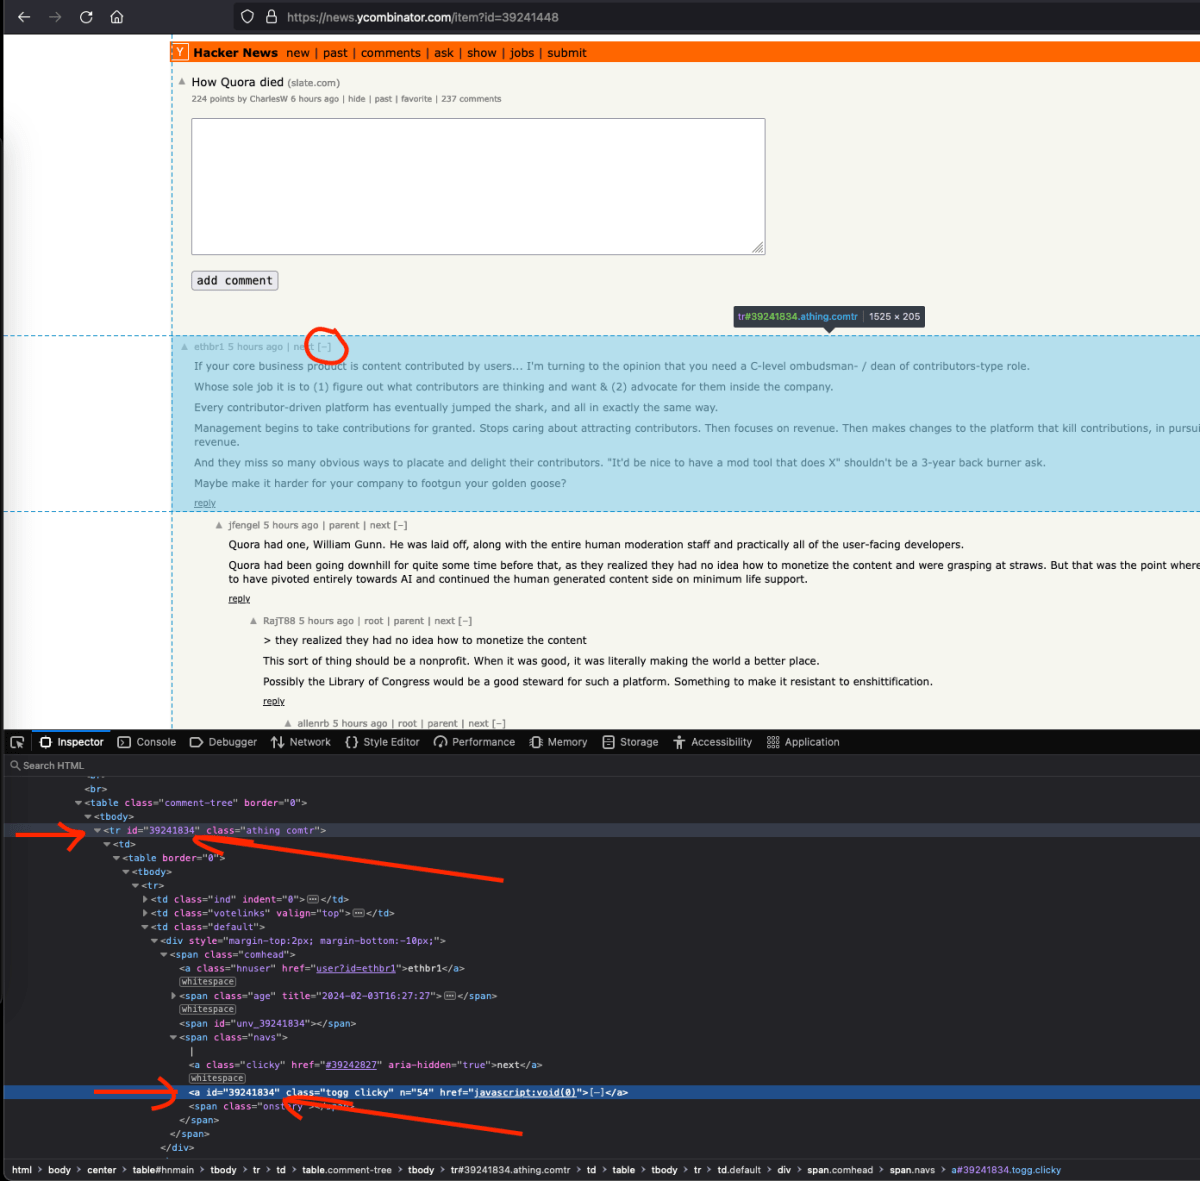
Task: Collapse the span class comhead node
Action: (x=164, y=955)
